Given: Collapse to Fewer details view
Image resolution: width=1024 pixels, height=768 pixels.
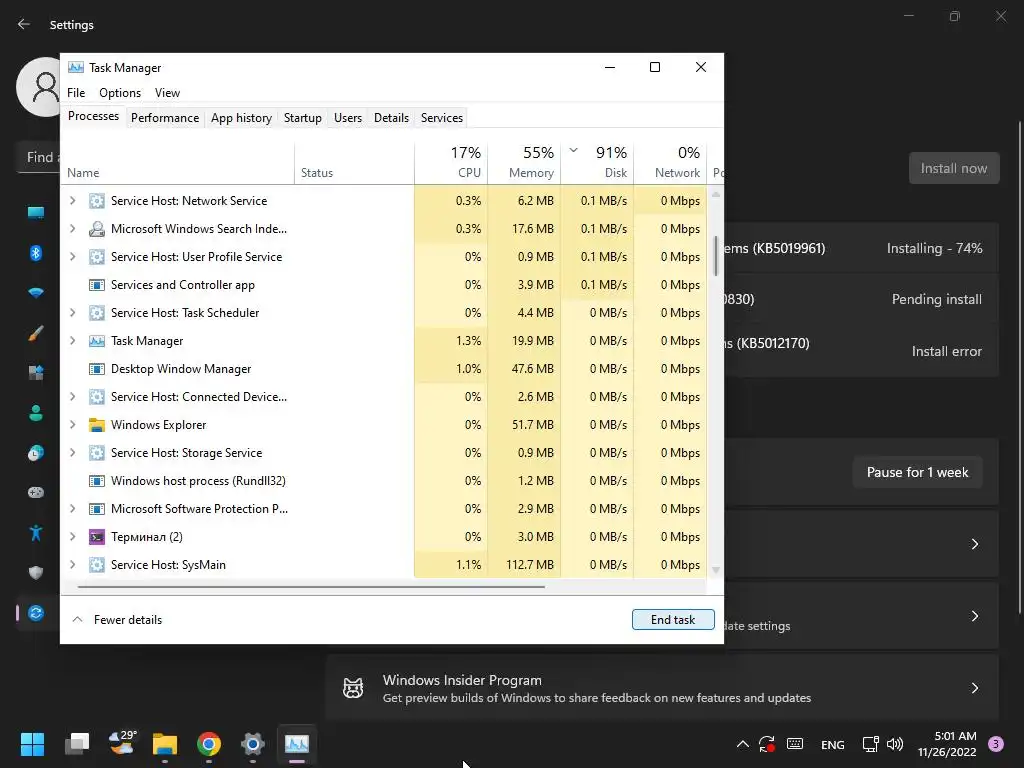Looking at the screenshot, I should pos(117,620).
